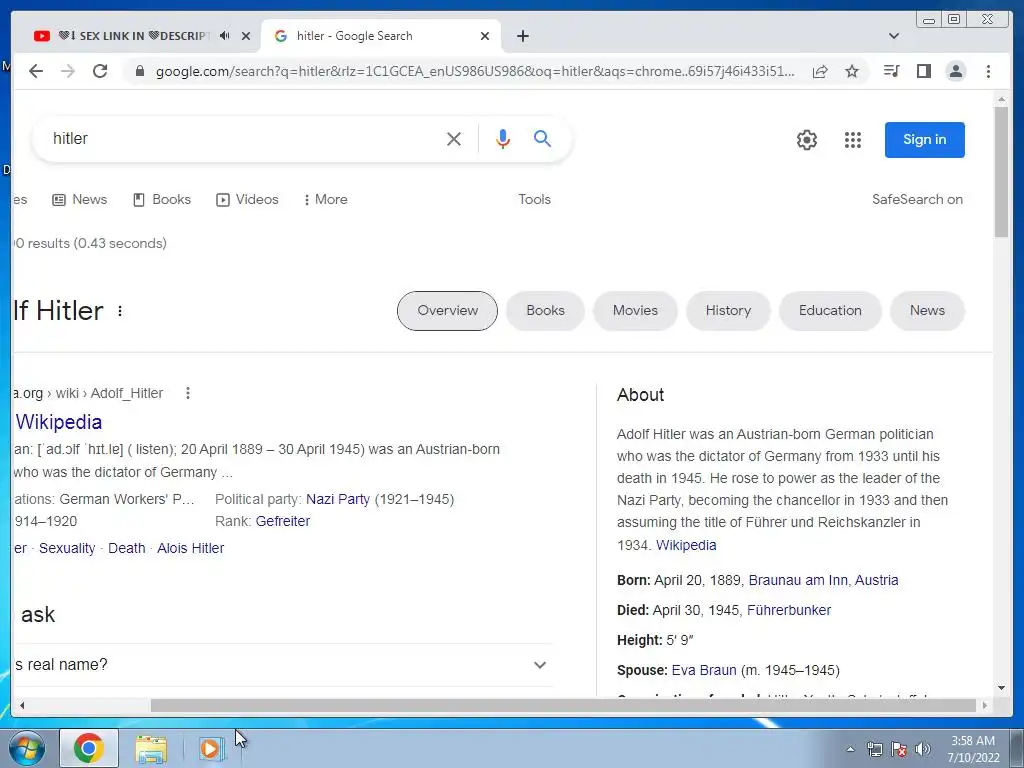
Task: Click the network icon in system tray
Action: [874, 749]
